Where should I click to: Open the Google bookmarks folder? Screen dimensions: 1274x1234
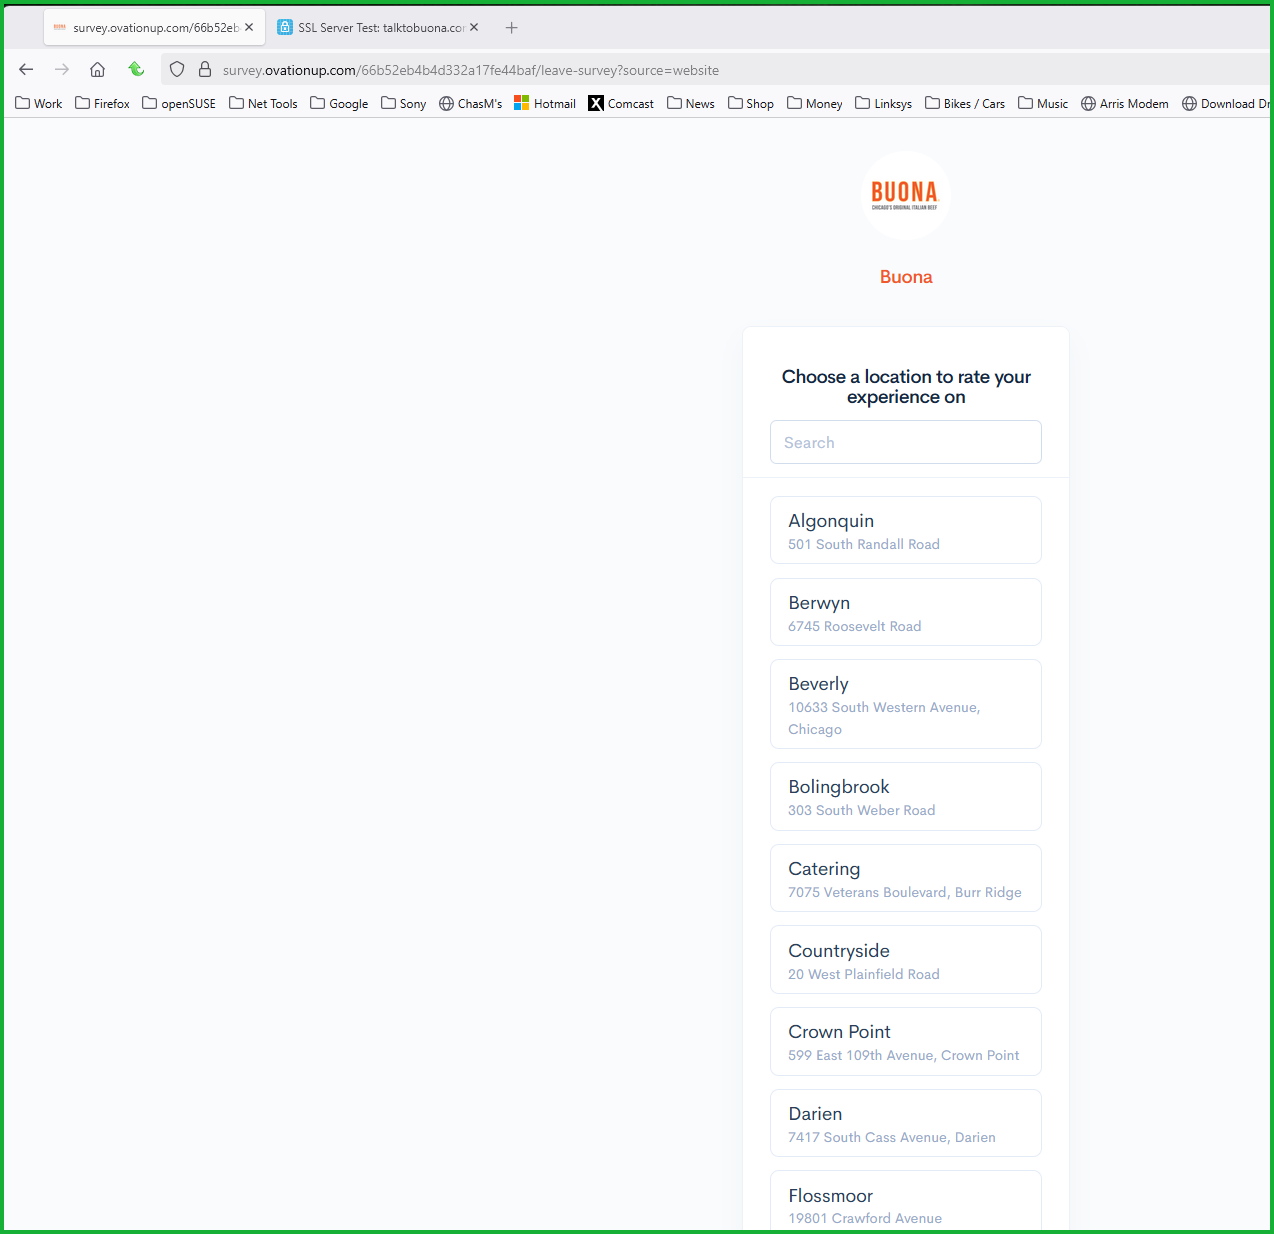(339, 103)
